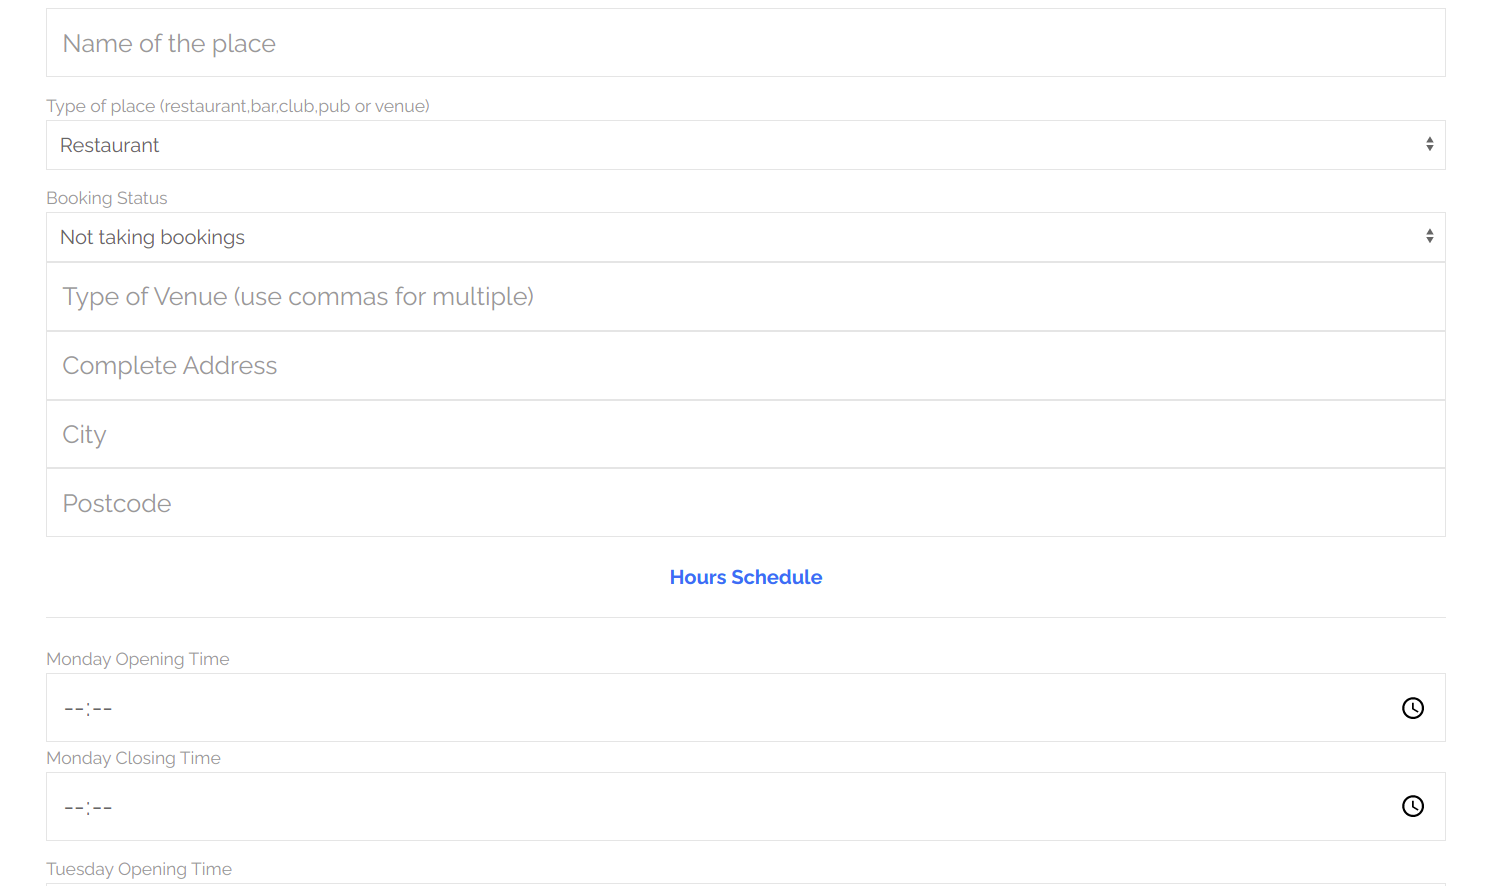
Task: Open the 'Not taking bookings' select box
Action: click(x=745, y=237)
